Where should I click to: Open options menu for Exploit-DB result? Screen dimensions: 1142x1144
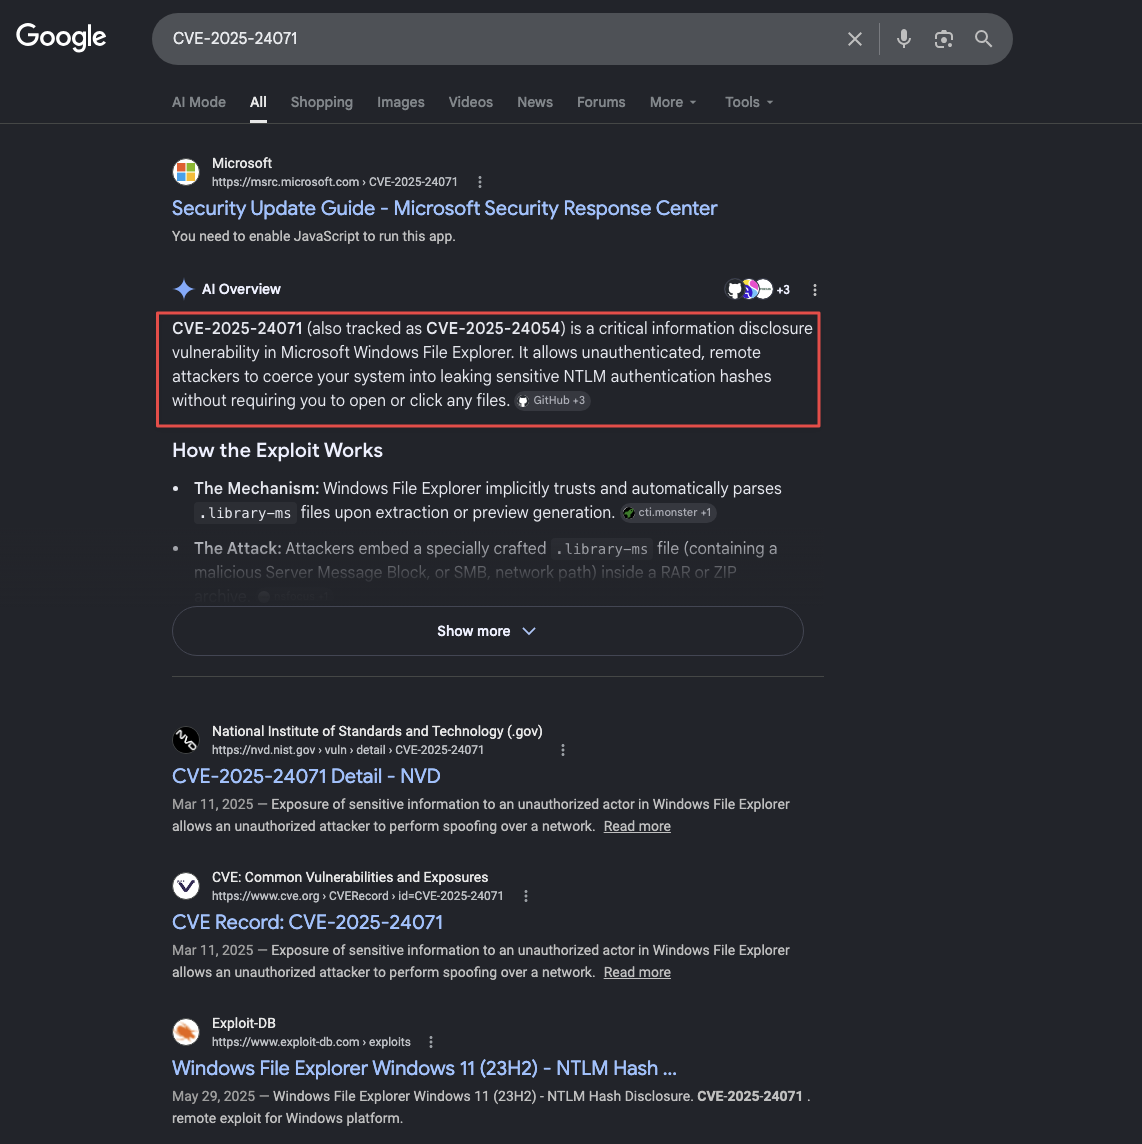point(431,1042)
